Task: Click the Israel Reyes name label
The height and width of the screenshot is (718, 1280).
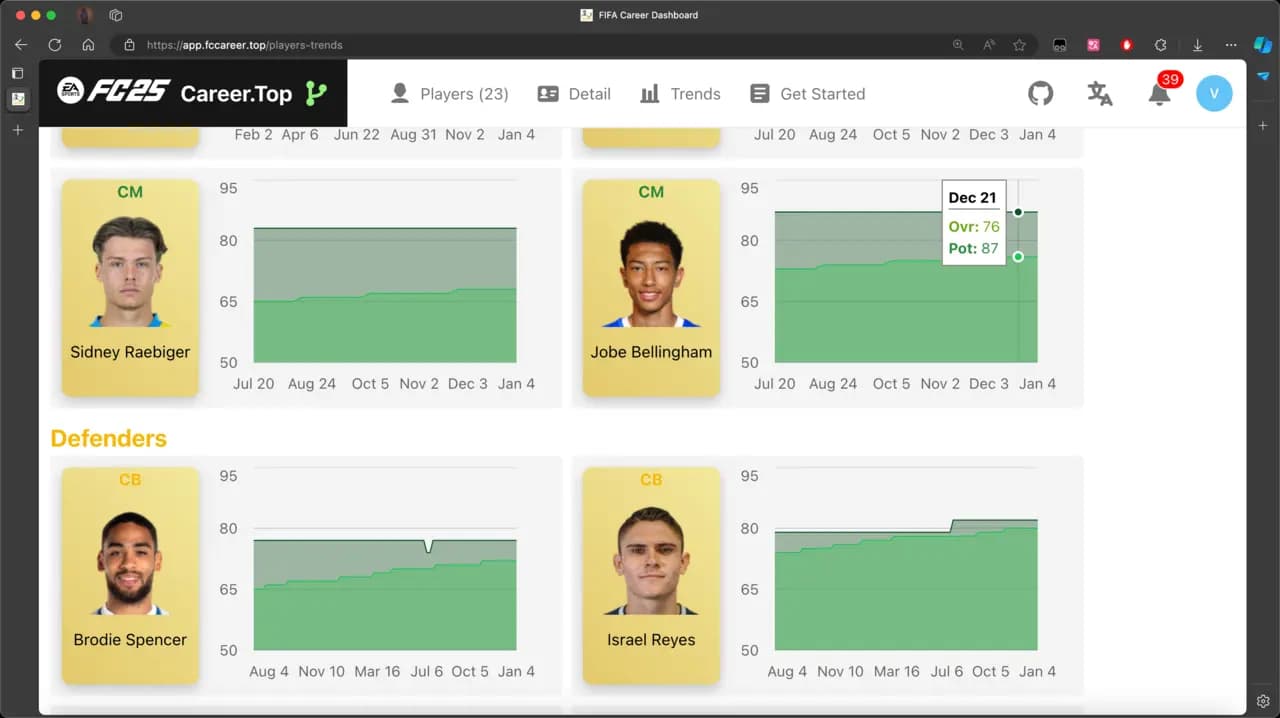Action: click(651, 640)
